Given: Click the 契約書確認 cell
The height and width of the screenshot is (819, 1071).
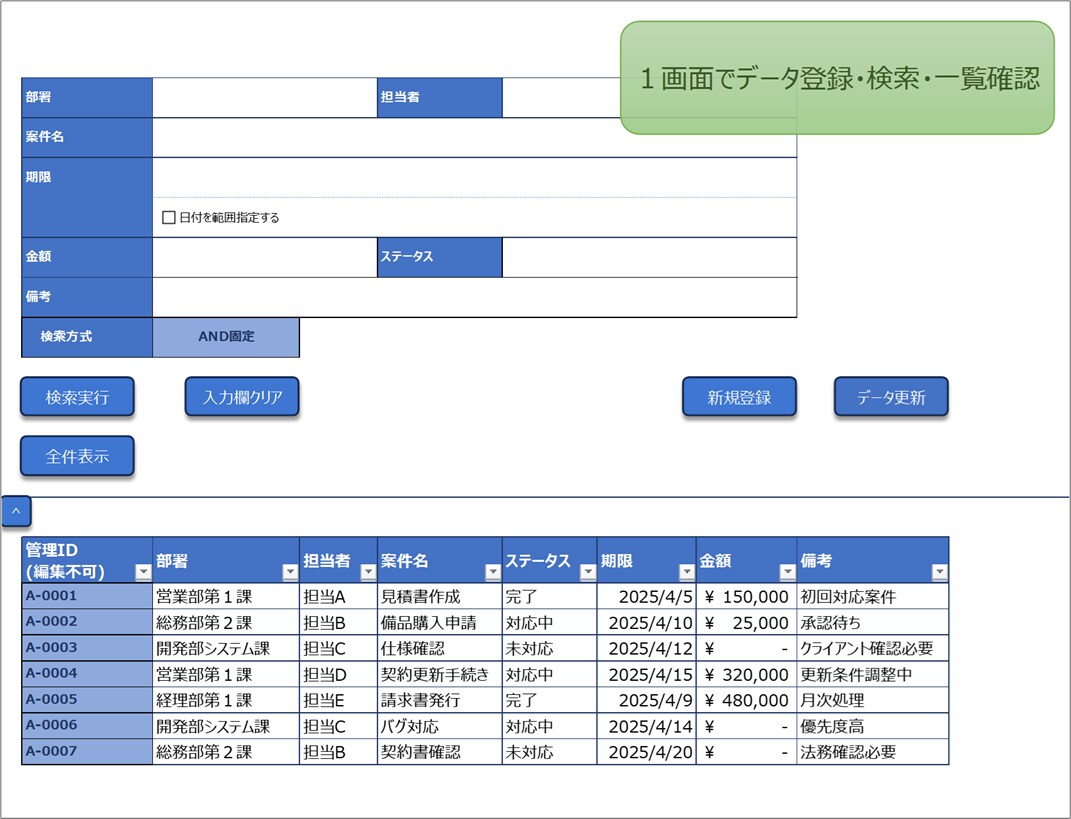Looking at the screenshot, I should click(x=440, y=752).
